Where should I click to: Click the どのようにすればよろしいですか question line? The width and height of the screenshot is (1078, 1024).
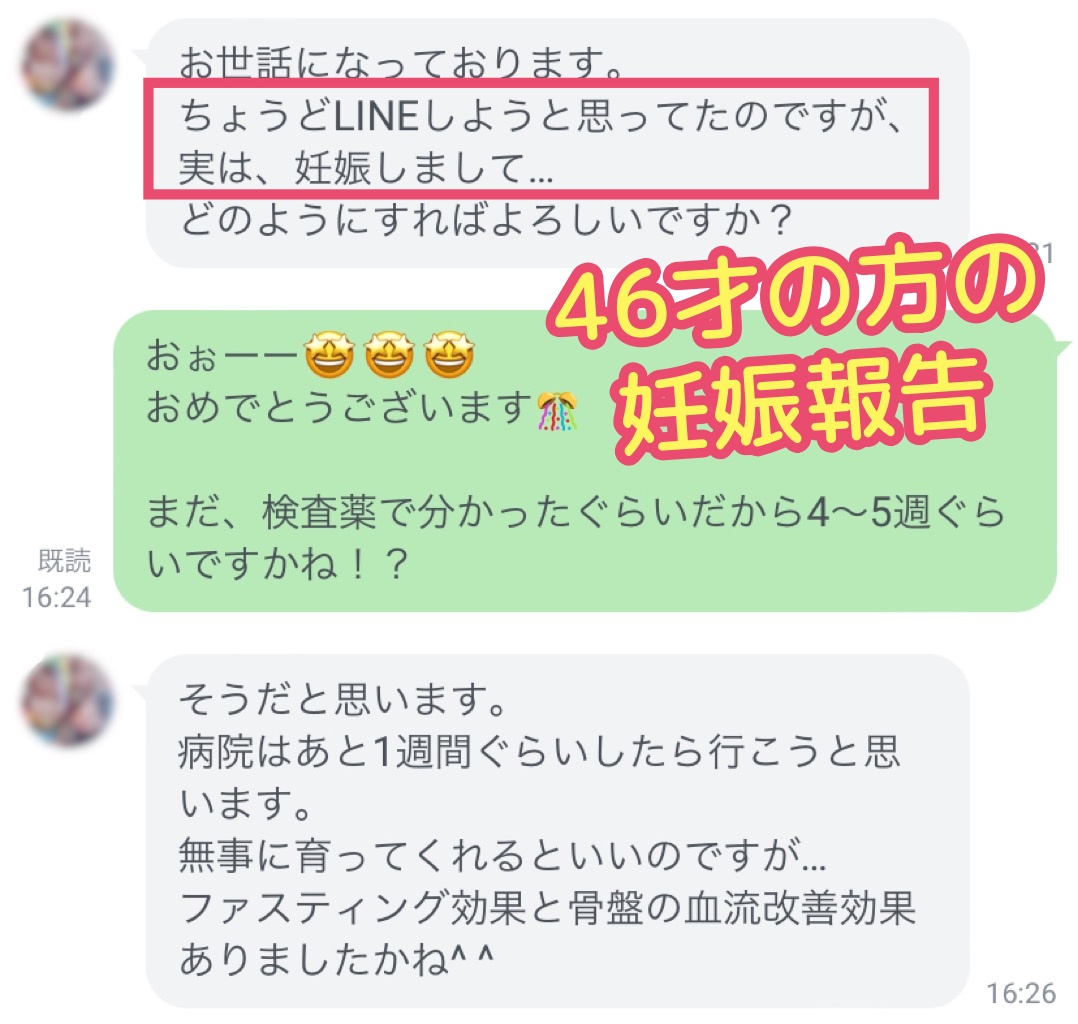[x=487, y=220]
